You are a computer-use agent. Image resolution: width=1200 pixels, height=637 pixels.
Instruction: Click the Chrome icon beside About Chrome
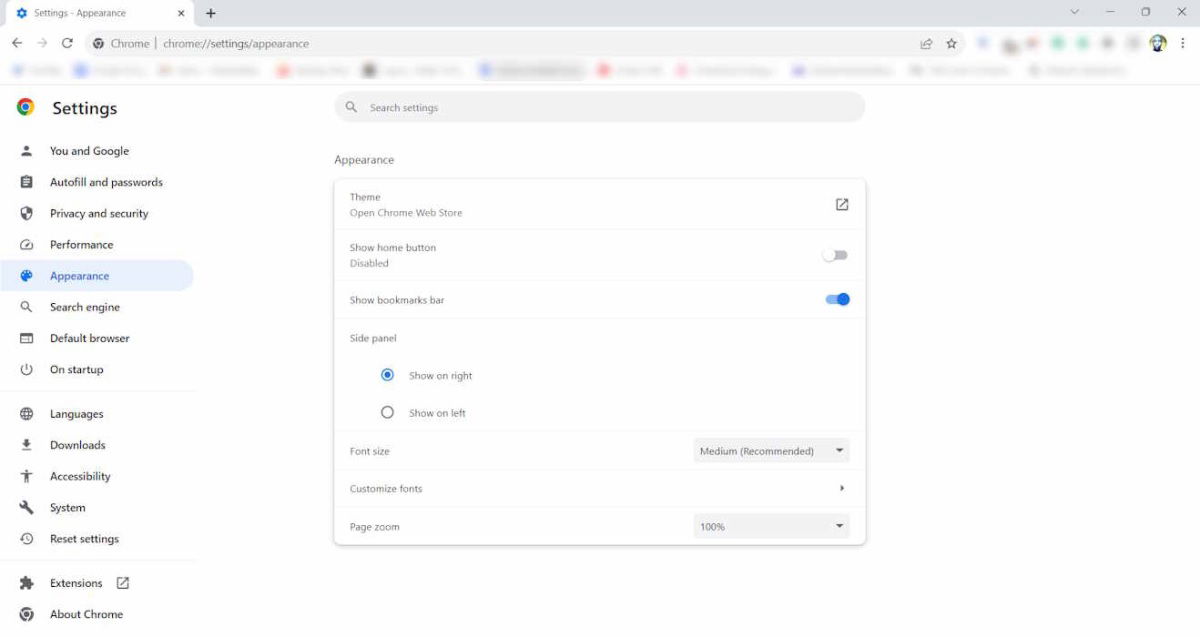click(27, 614)
